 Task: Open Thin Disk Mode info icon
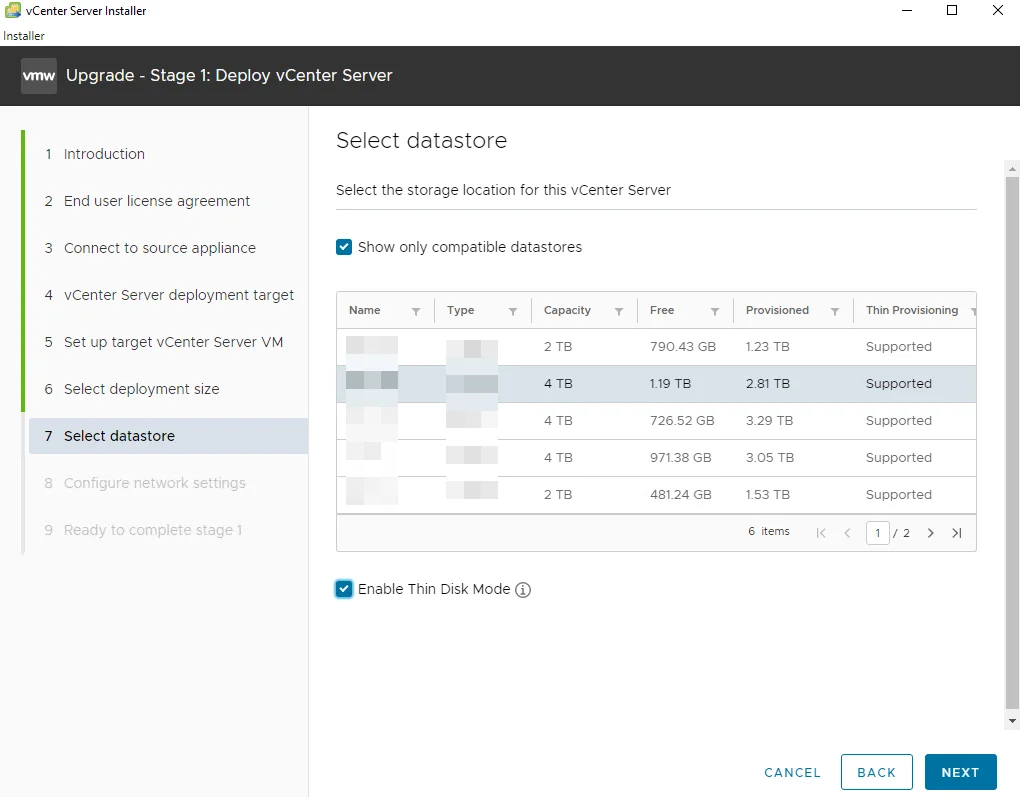pos(523,589)
